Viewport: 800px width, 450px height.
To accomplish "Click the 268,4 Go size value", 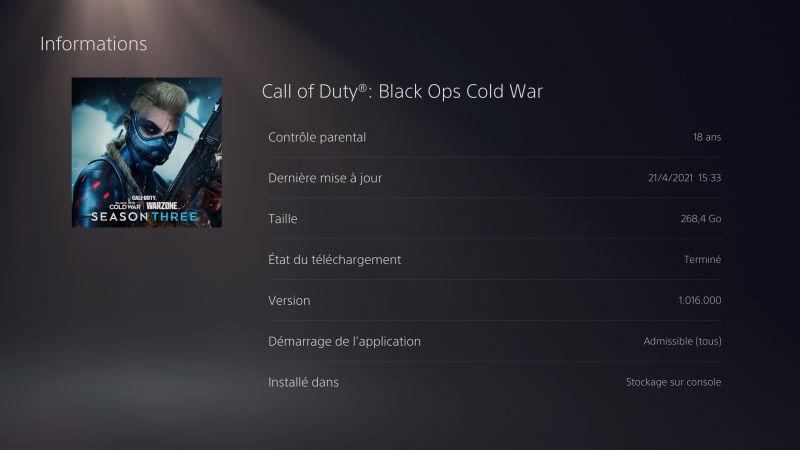I will [701, 218].
